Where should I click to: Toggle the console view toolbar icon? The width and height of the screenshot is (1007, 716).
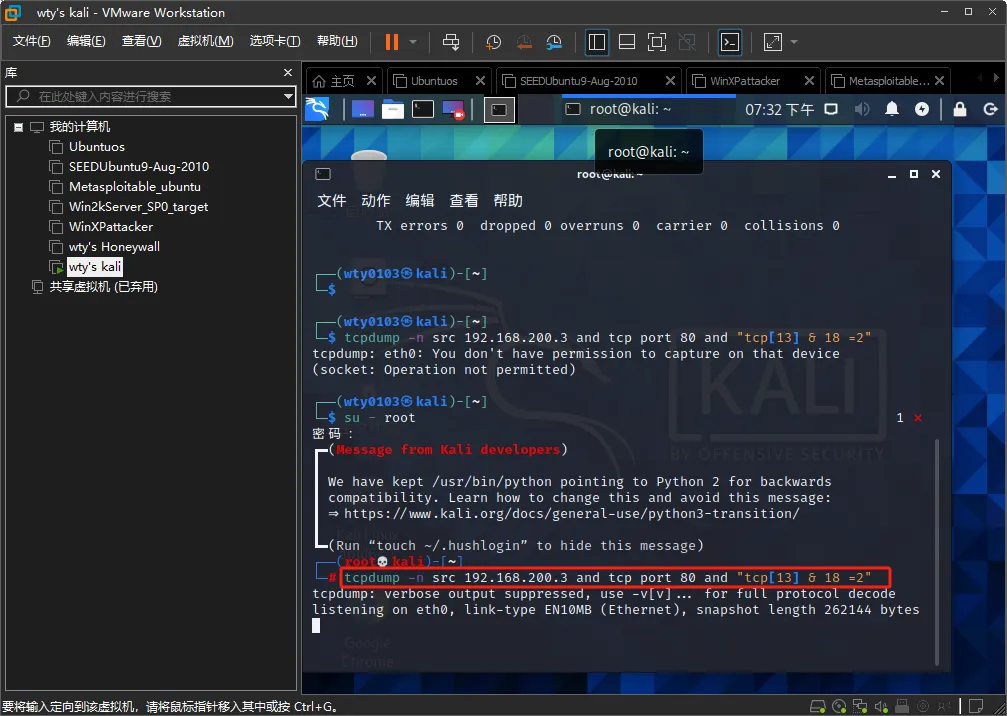pyautogui.click(x=730, y=42)
